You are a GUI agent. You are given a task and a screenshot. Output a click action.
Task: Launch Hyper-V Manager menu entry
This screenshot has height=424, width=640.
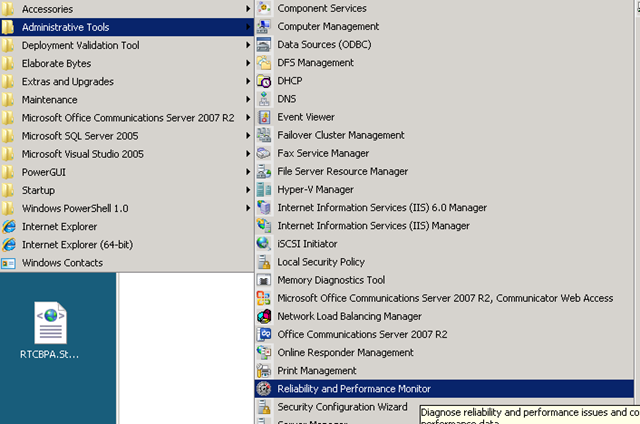444,189
